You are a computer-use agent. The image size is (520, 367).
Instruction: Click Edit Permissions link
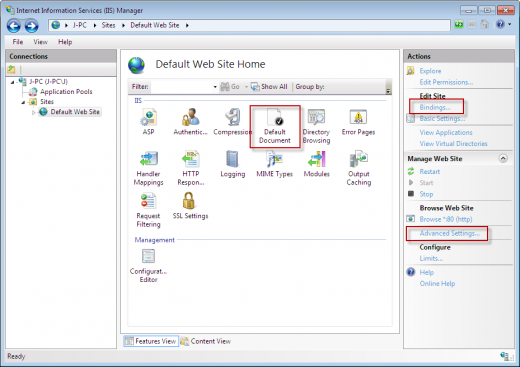[x=446, y=82]
